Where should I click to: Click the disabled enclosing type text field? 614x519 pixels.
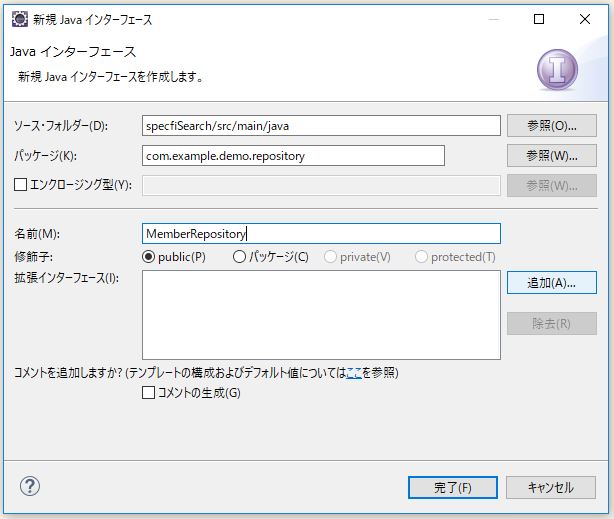click(x=321, y=185)
